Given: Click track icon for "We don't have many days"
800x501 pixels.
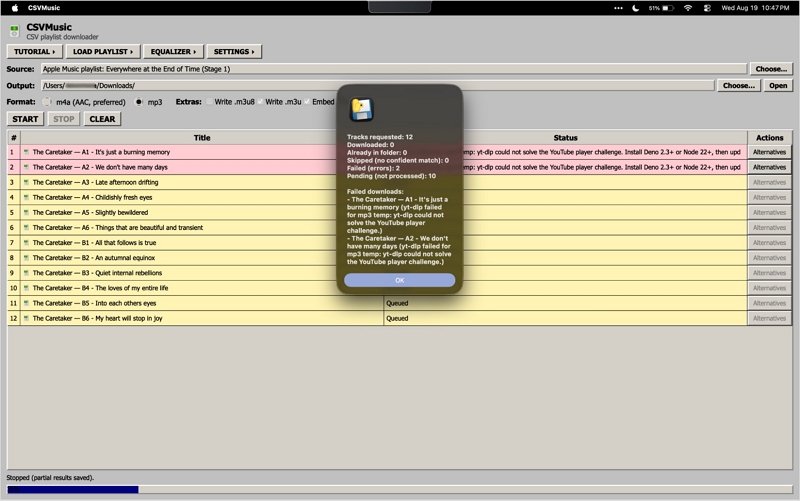Looking at the screenshot, I should click(x=26, y=167).
